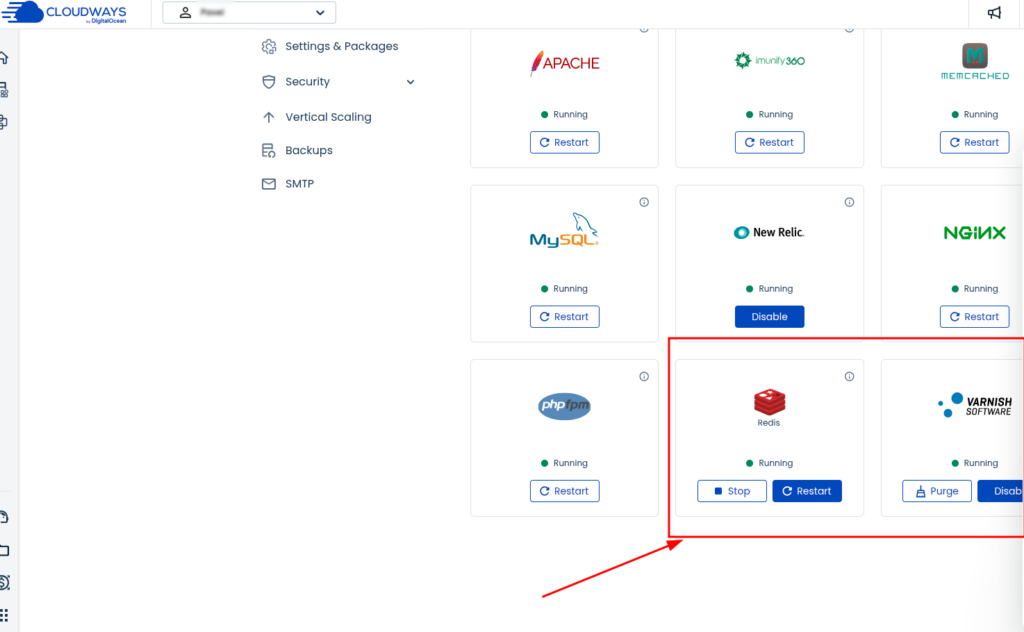The height and width of the screenshot is (632, 1024).
Task: Click the Settings & Packages gear icon
Action: [268, 46]
